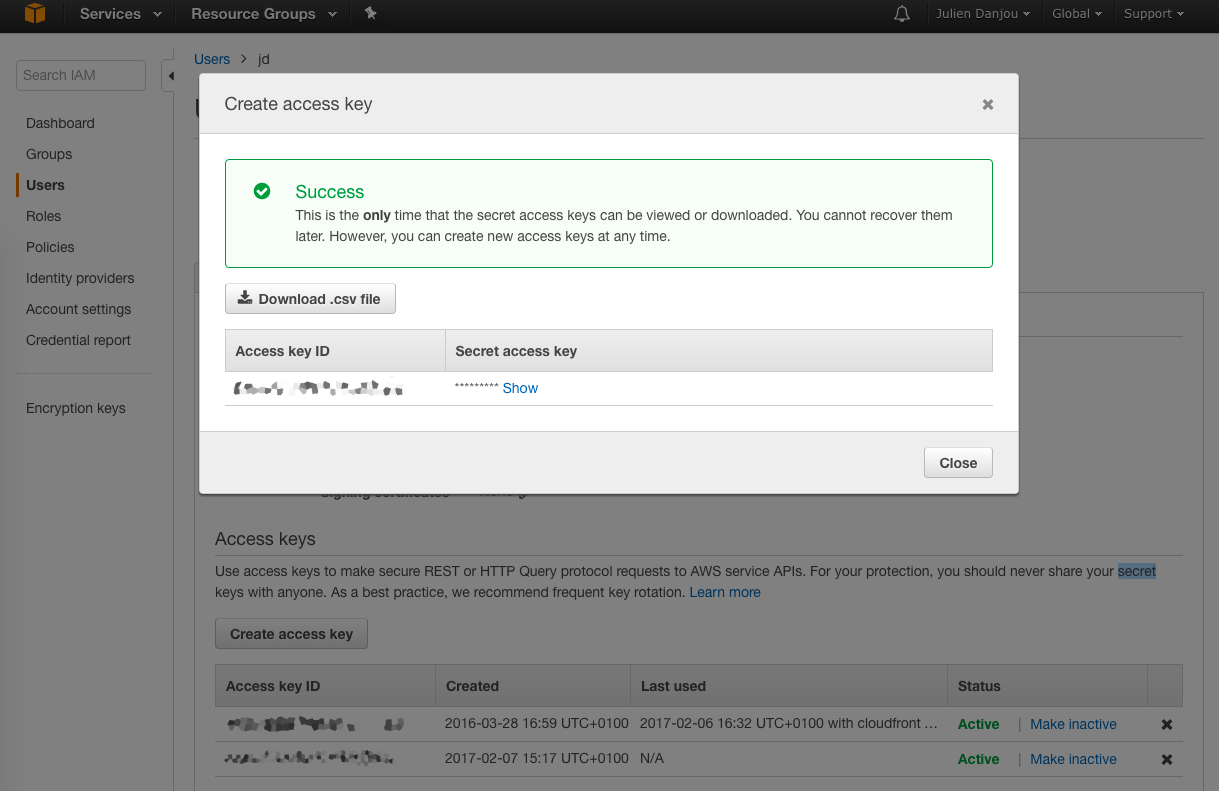Download the .csv file of credentials

[310, 299]
